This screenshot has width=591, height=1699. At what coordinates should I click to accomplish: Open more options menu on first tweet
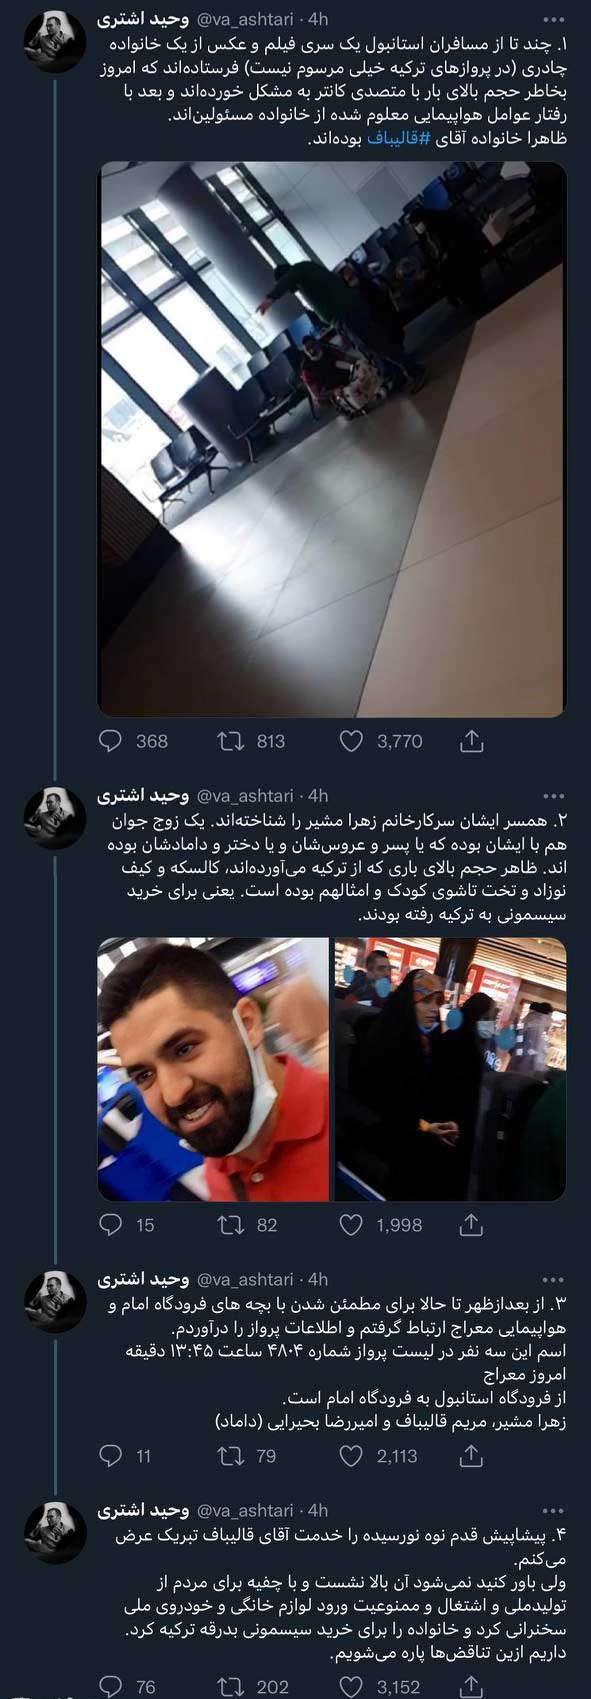[x=552, y=19]
